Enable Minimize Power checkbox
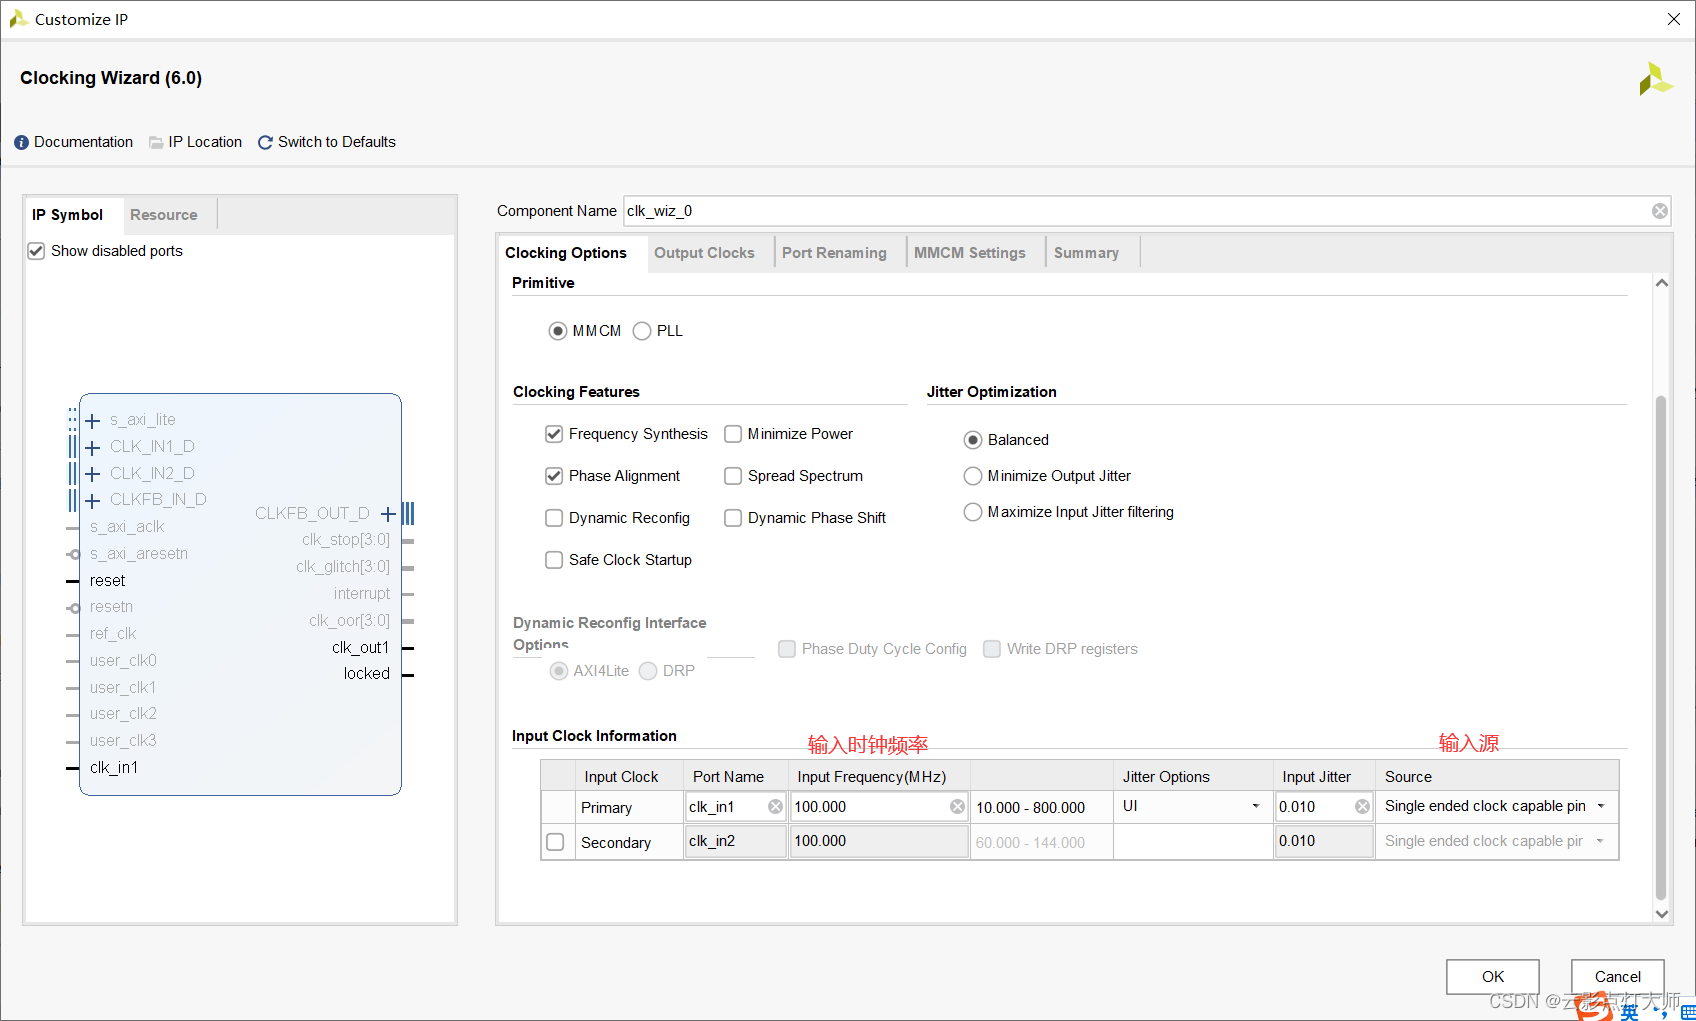1696x1021 pixels. tap(733, 434)
